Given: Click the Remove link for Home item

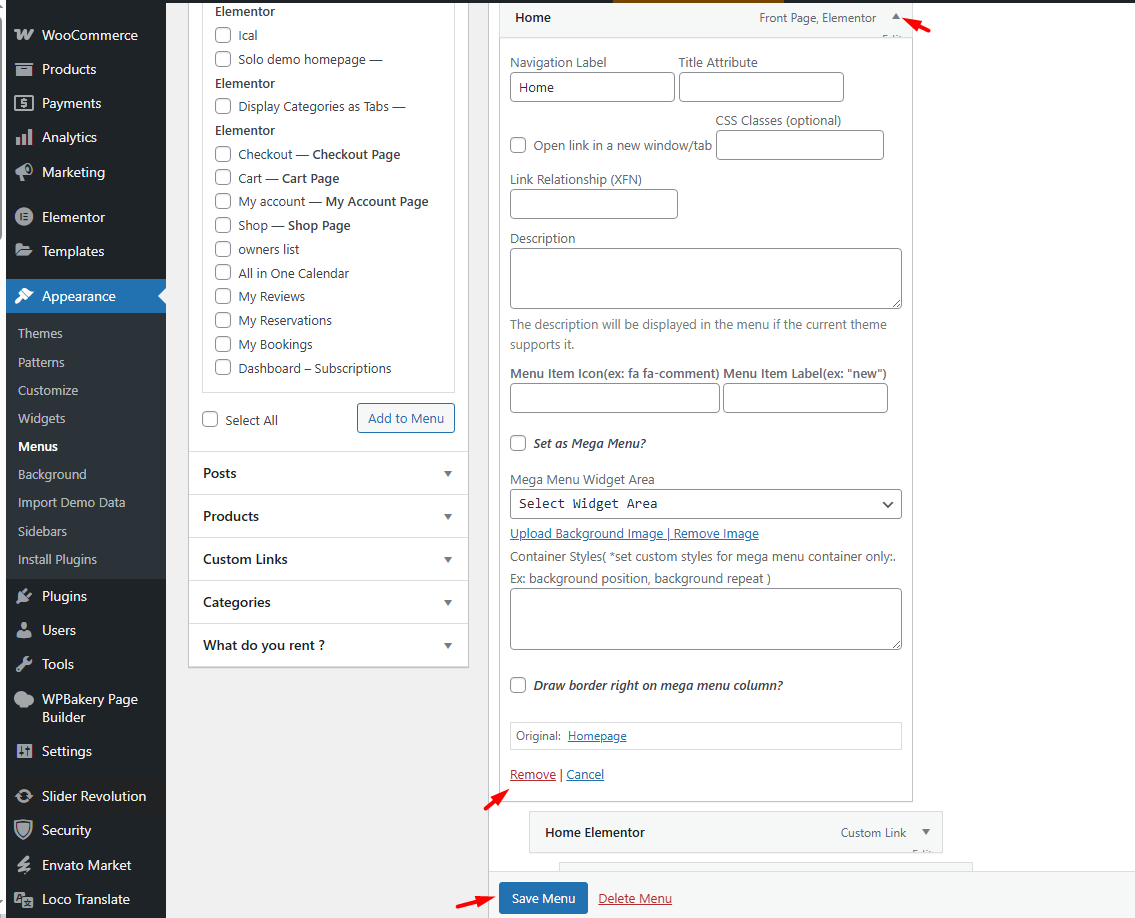Looking at the screenshot, I should click(533, 774).
